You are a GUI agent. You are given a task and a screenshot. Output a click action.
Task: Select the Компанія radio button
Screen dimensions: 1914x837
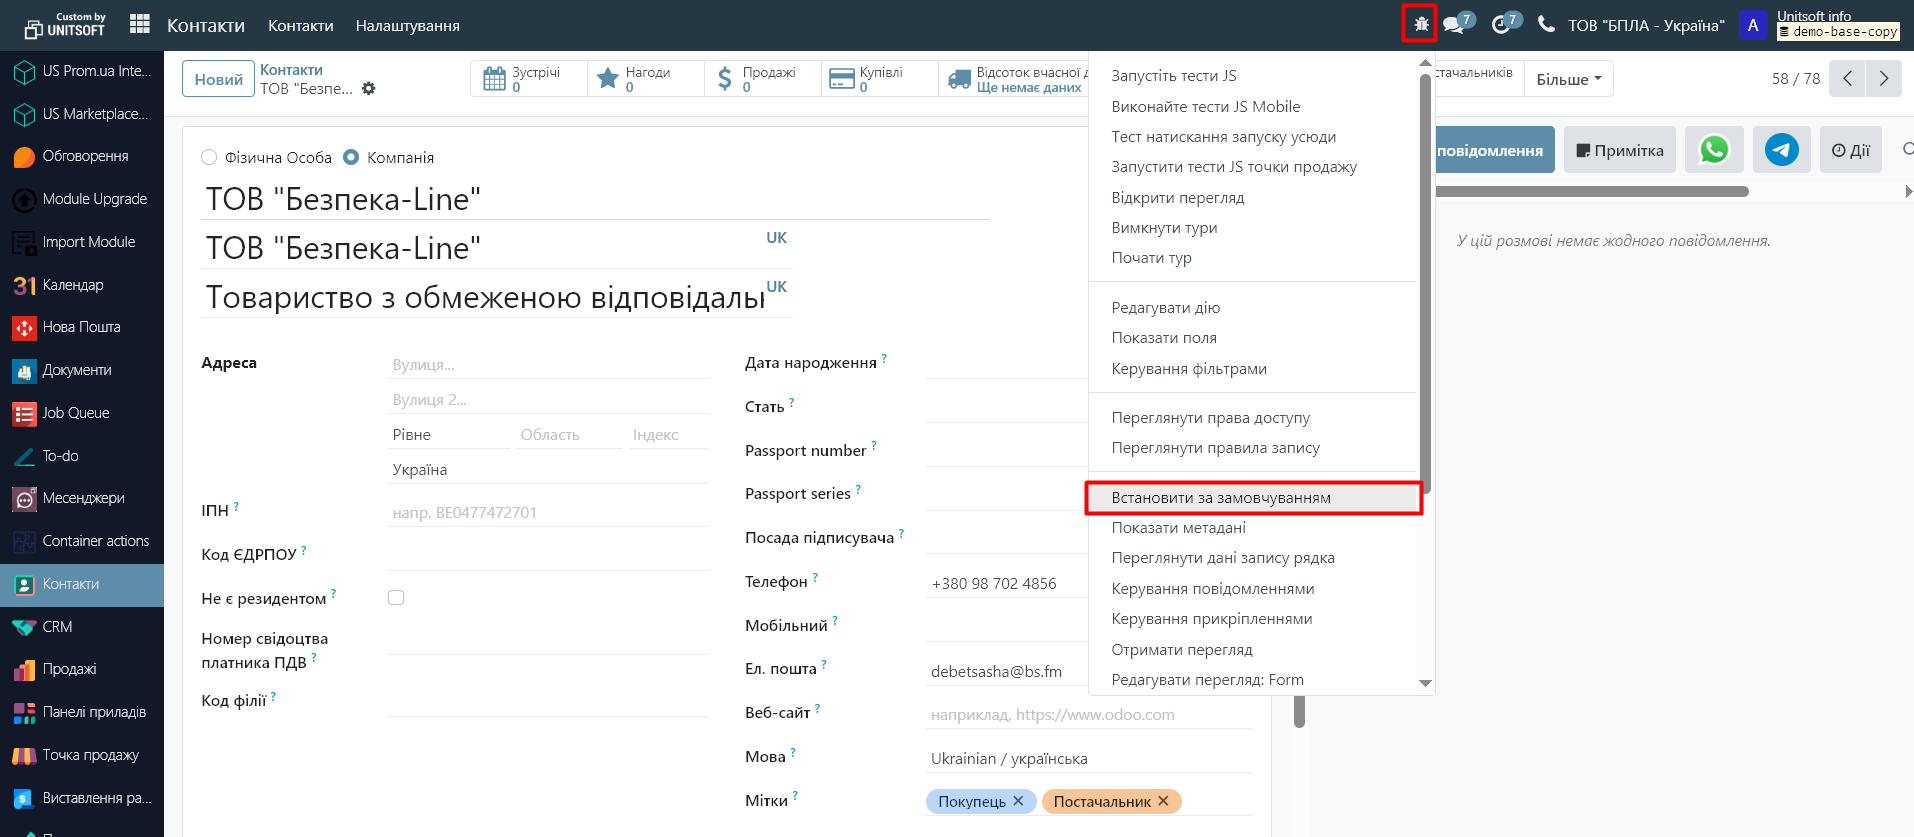tap(351, 158)
